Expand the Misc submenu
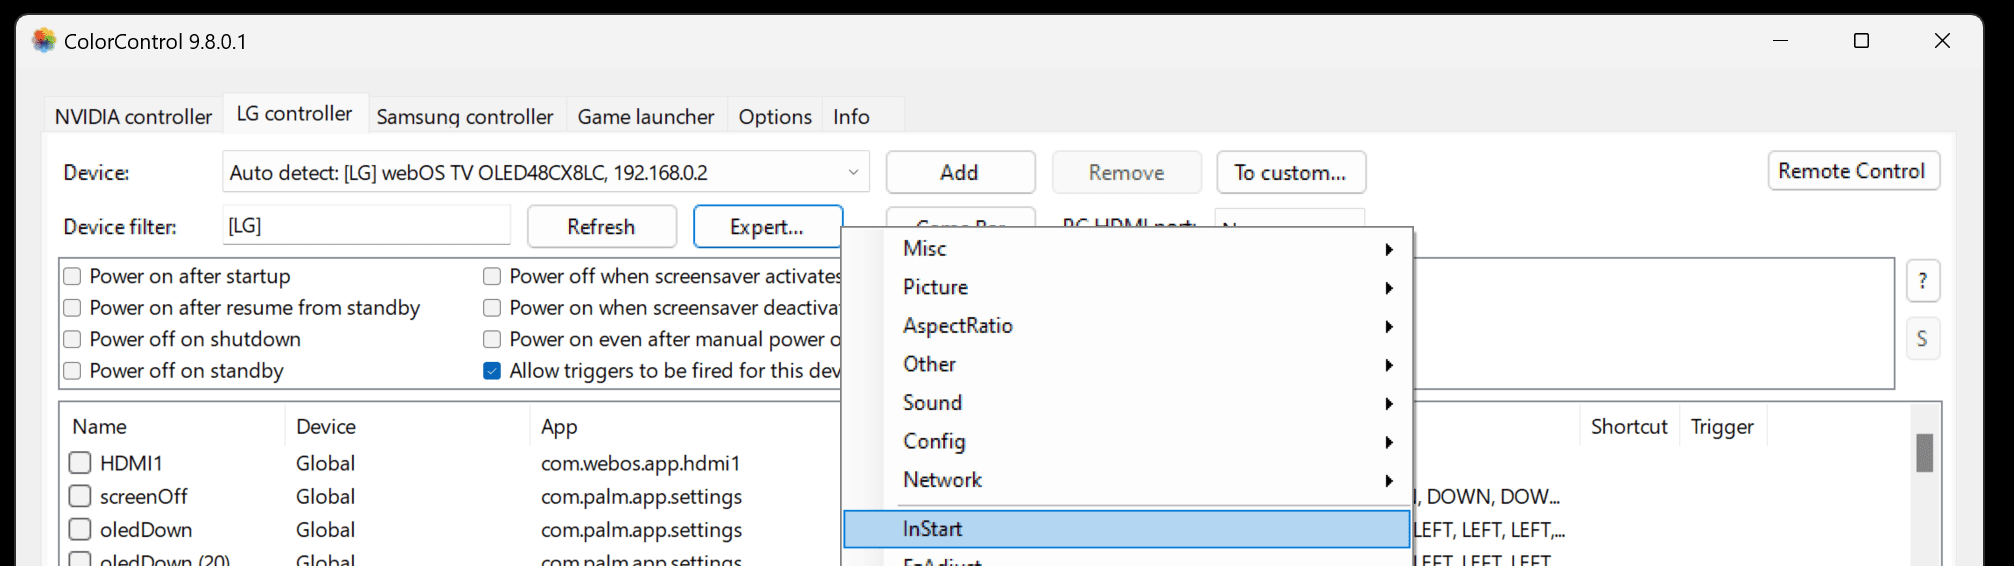2014x566 pixels. tap(1128, 249)
